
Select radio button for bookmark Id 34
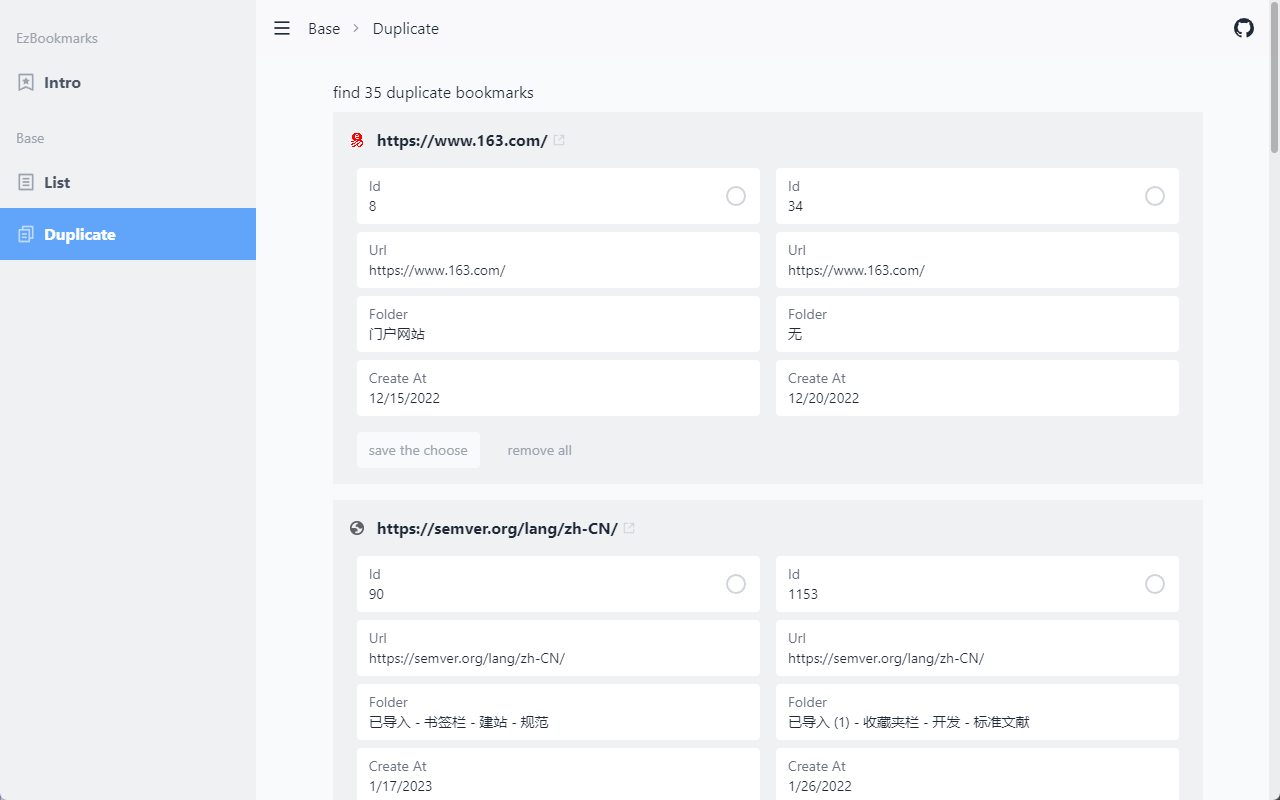(x=1155, y=196)
